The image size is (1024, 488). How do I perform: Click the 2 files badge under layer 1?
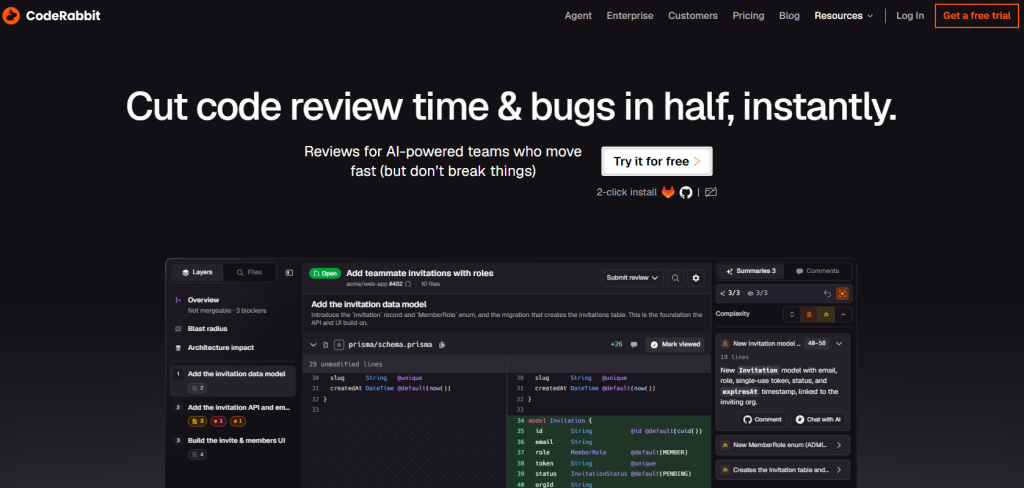pos(197,388)
